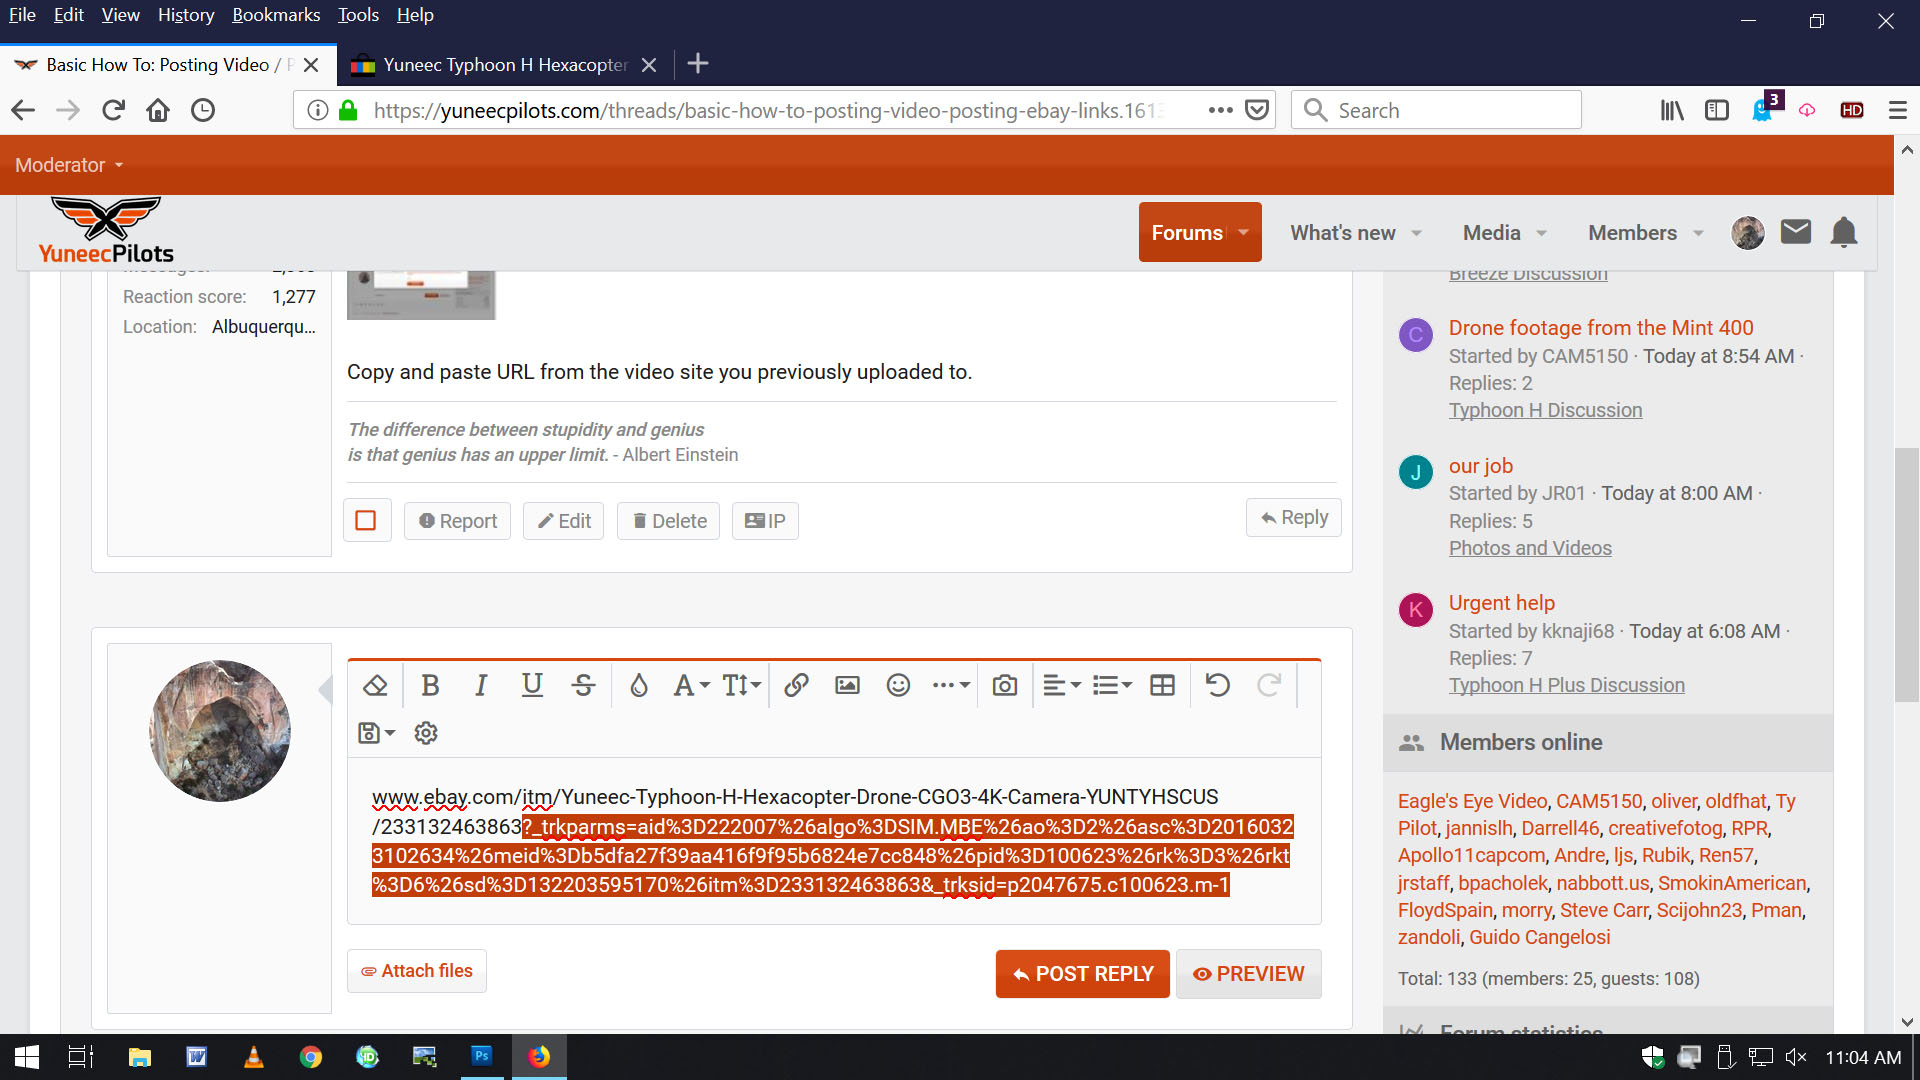Open the page actions ellipsis in address bar
The width and height of the screenshot is (1920, 1080).
pyautogui.click(x=1220, y=110)
